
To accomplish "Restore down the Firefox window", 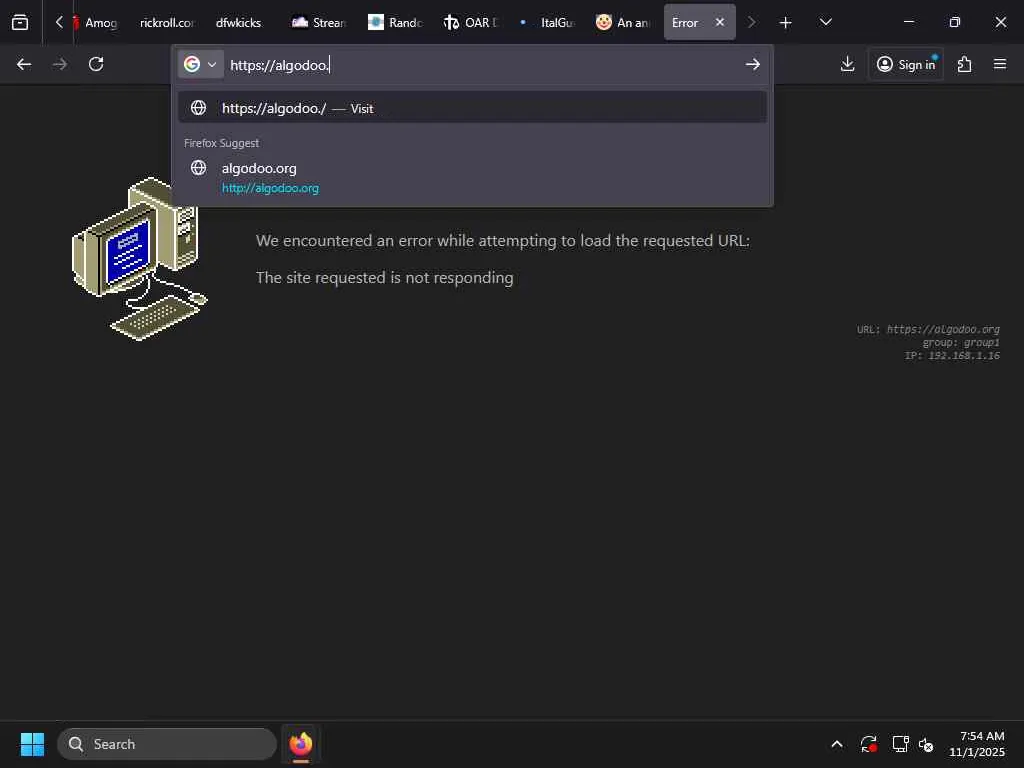I will [x=955, y=22].
